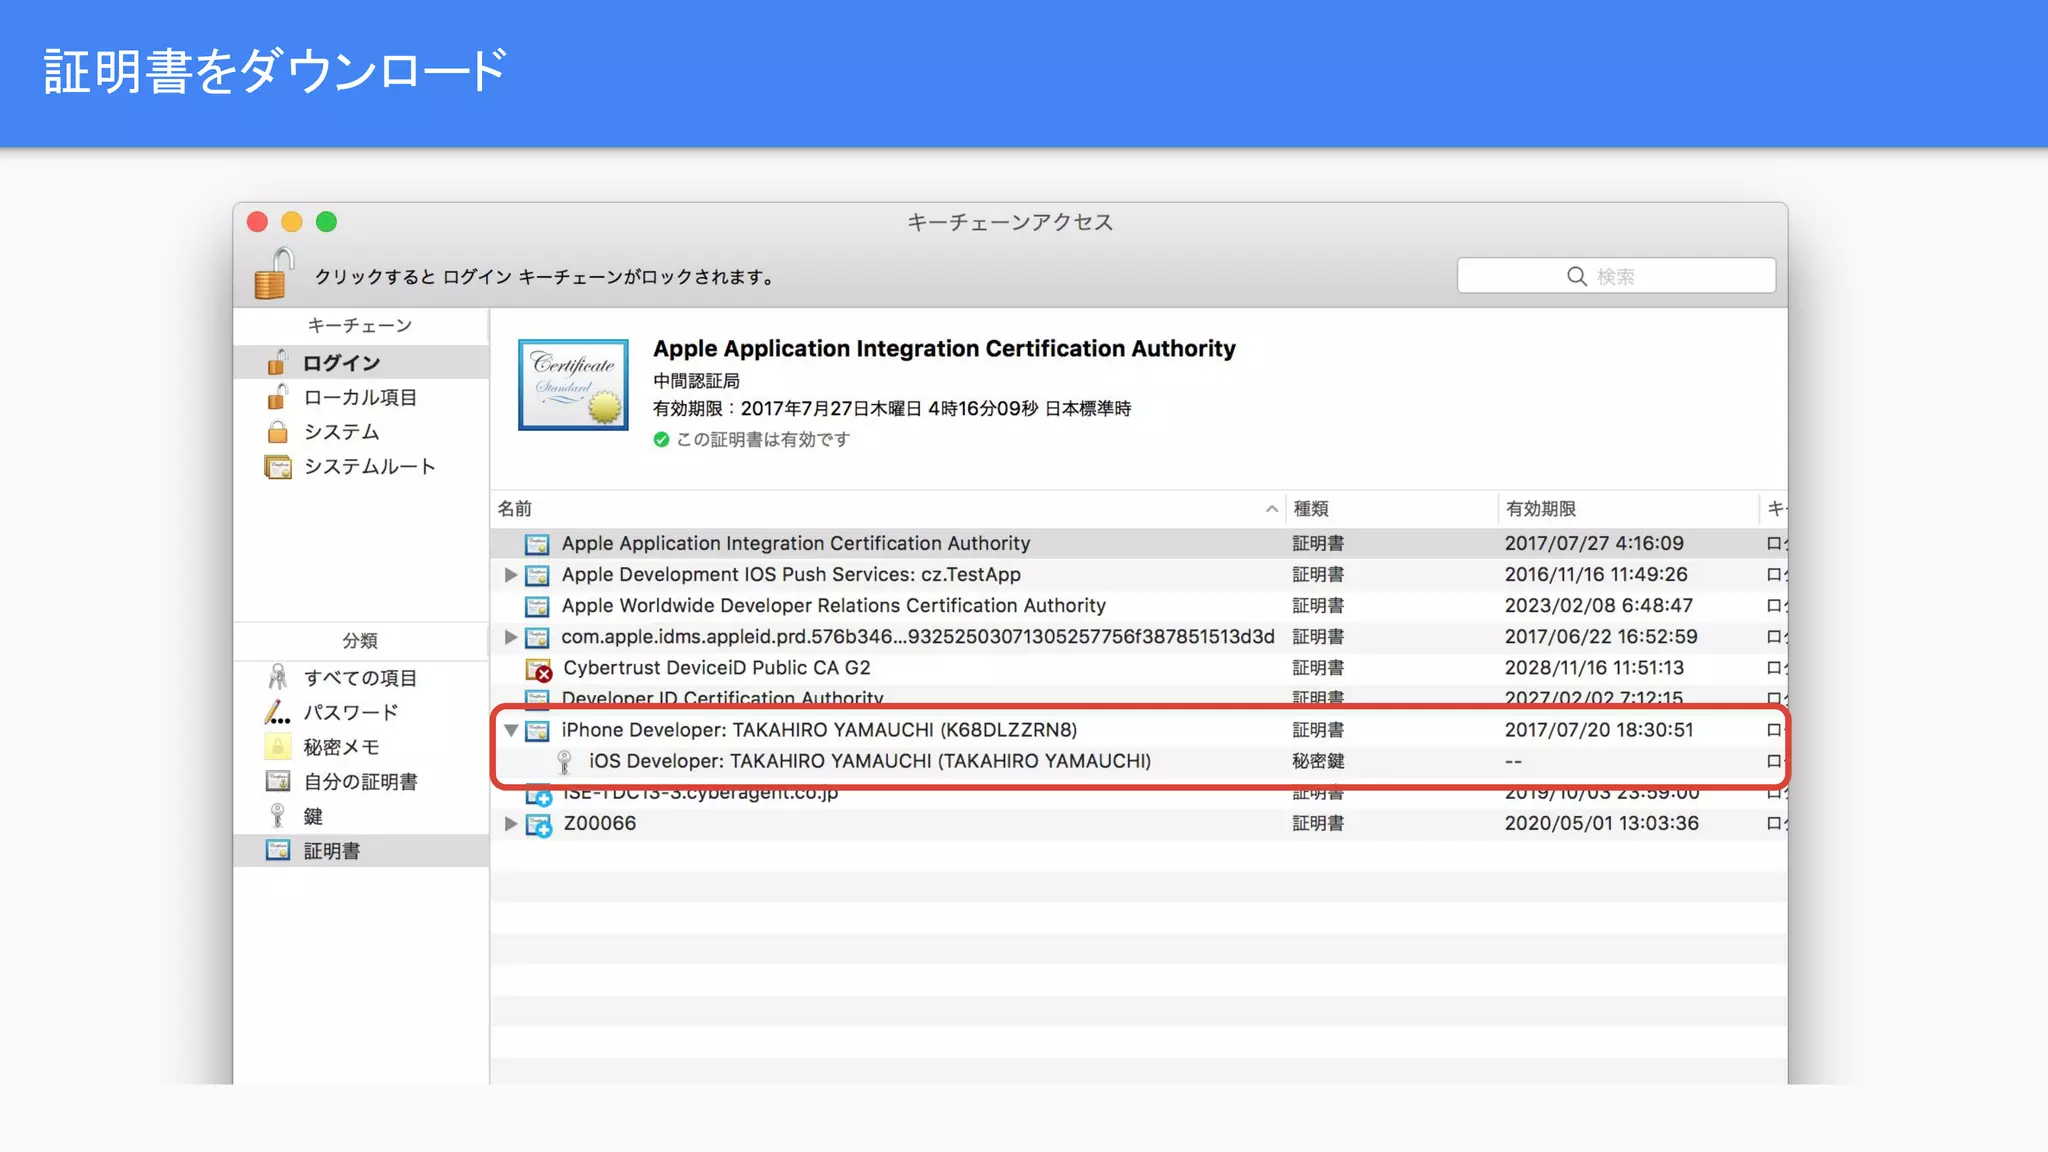Click the sort arrow in the 名前 column
The height and width of the screenshot is (1152, 2048).
click(x=1271, y=509)
